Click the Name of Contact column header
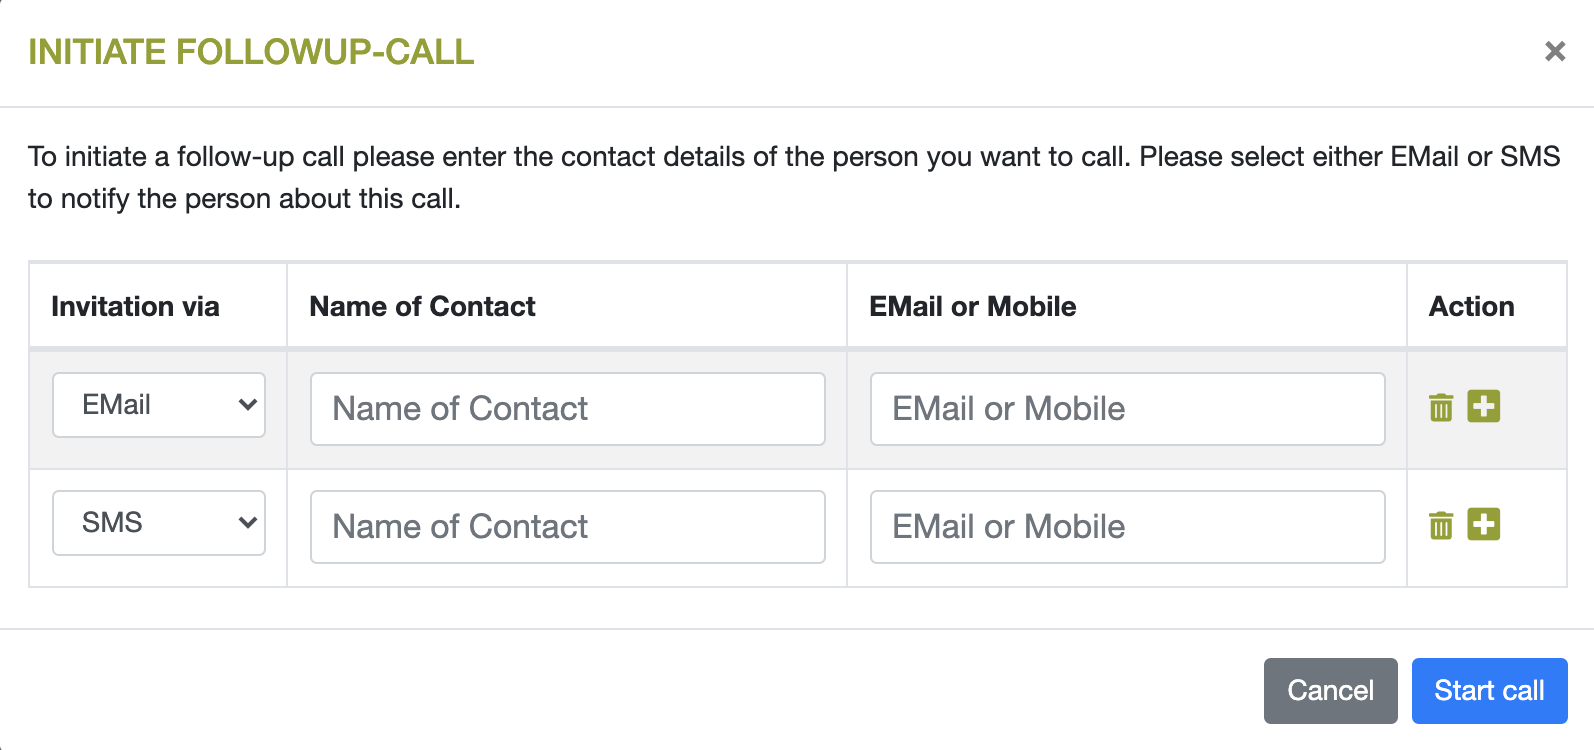The height and width of the screenshot is (750, 1594). click(x=422, y=307)
